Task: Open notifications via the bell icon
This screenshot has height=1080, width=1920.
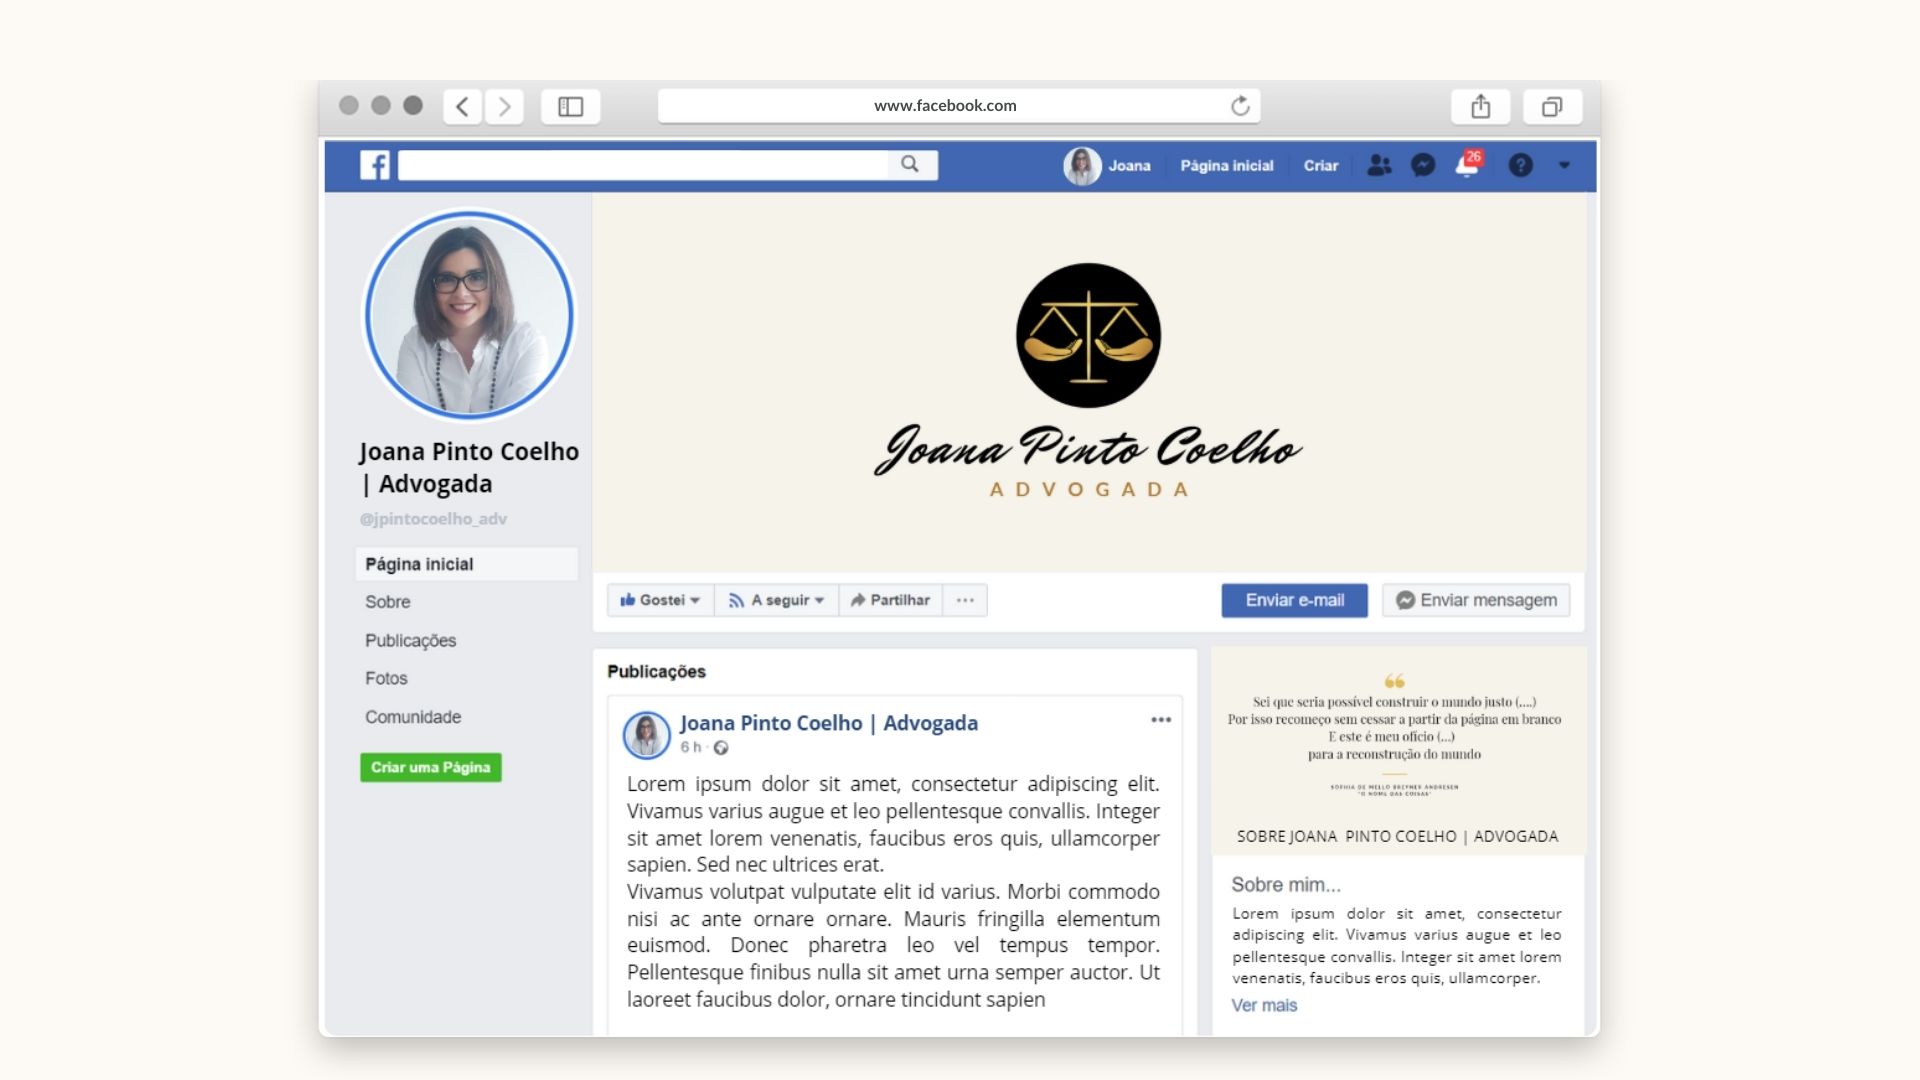Action: (x=1465, y=167)
